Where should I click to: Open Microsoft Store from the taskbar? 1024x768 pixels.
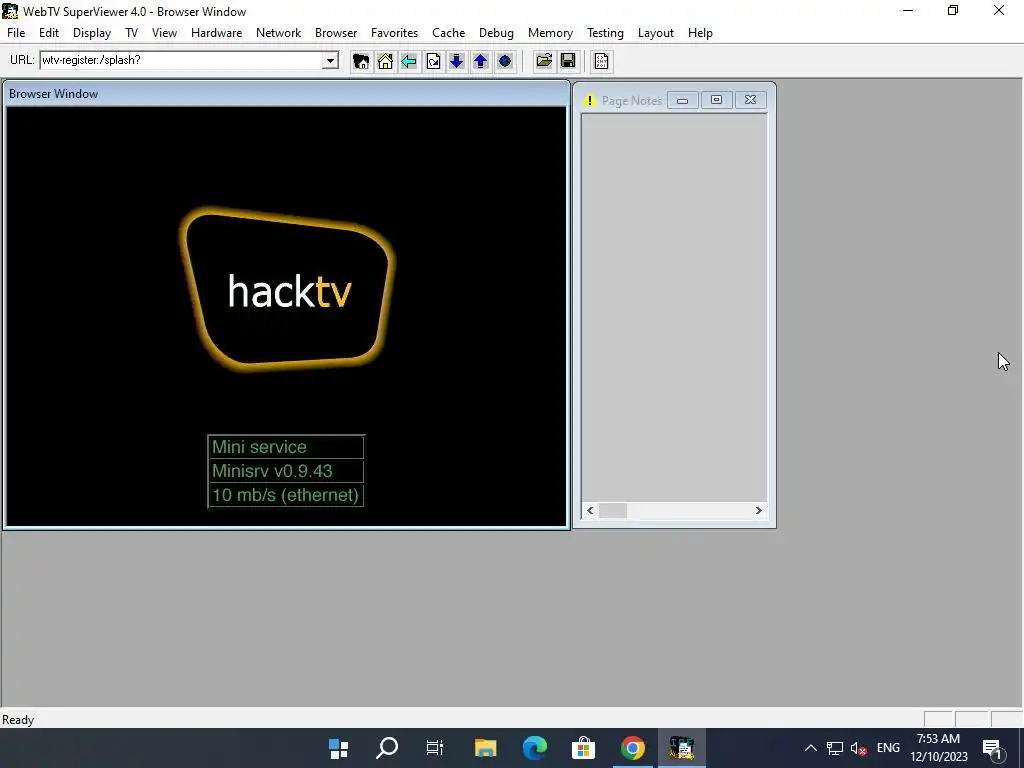(583, 748)
